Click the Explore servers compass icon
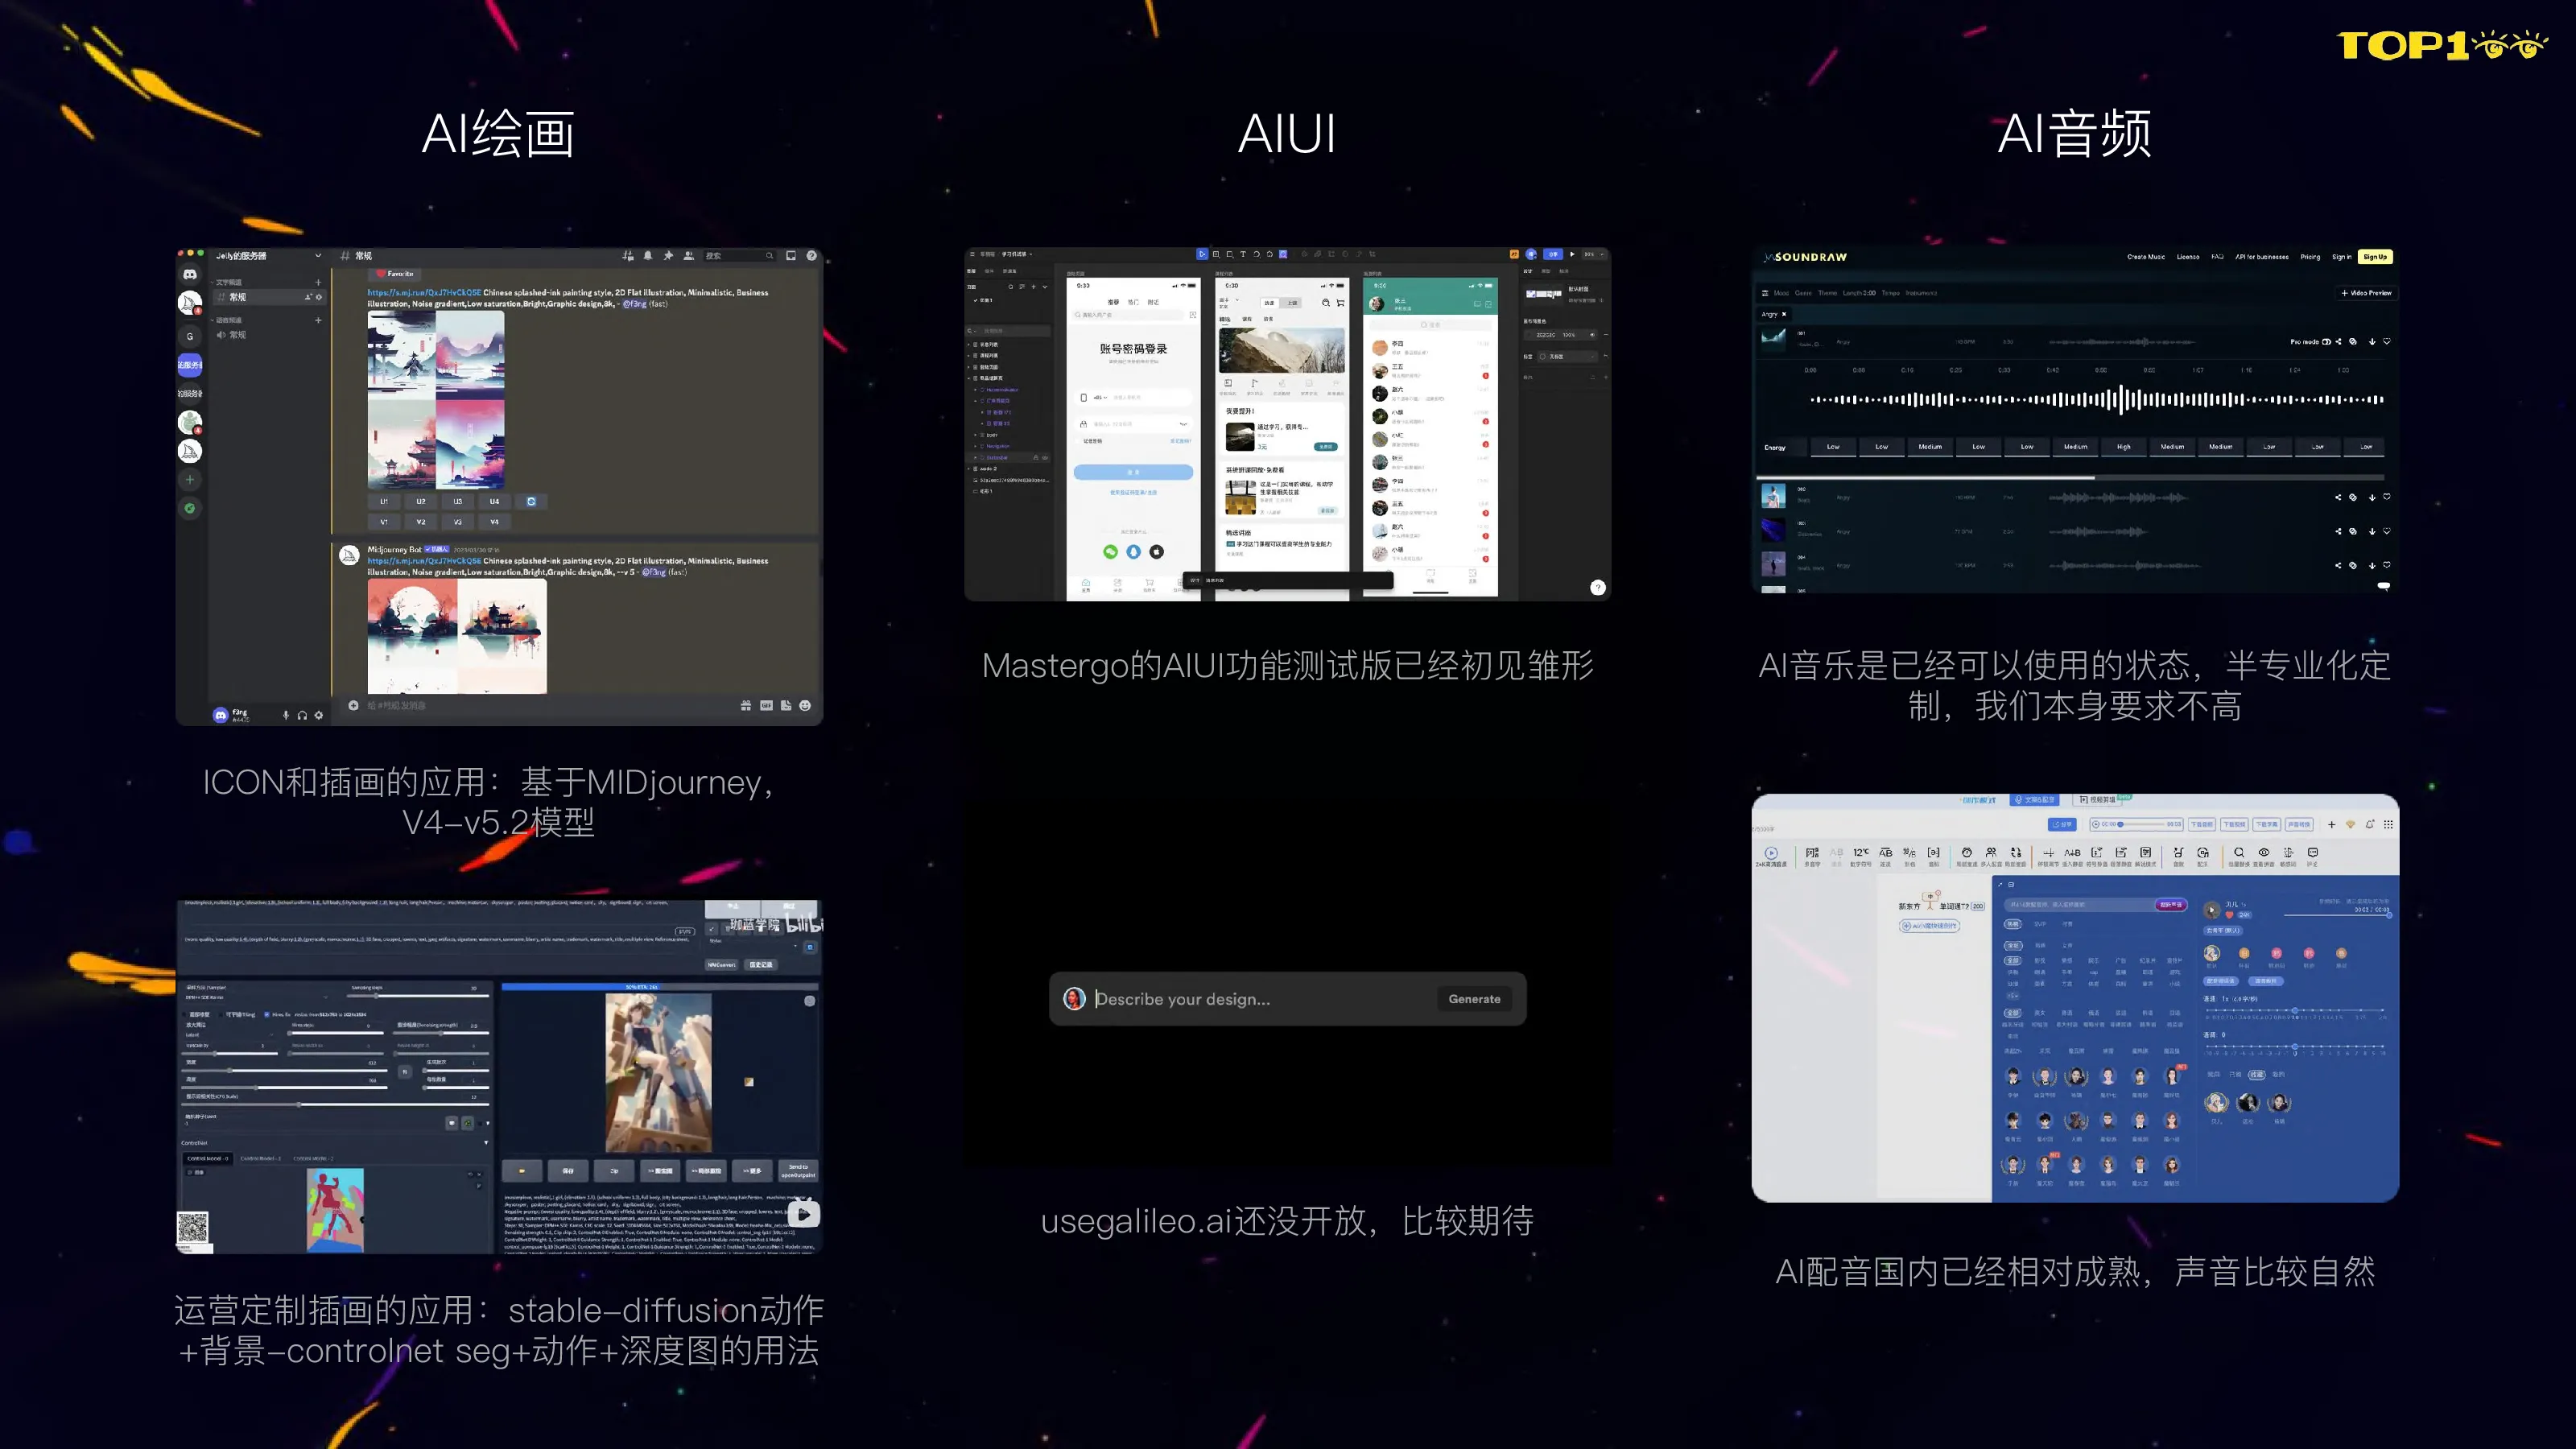The height and width of the screenshot is (1449, 2576). point(190,508)
